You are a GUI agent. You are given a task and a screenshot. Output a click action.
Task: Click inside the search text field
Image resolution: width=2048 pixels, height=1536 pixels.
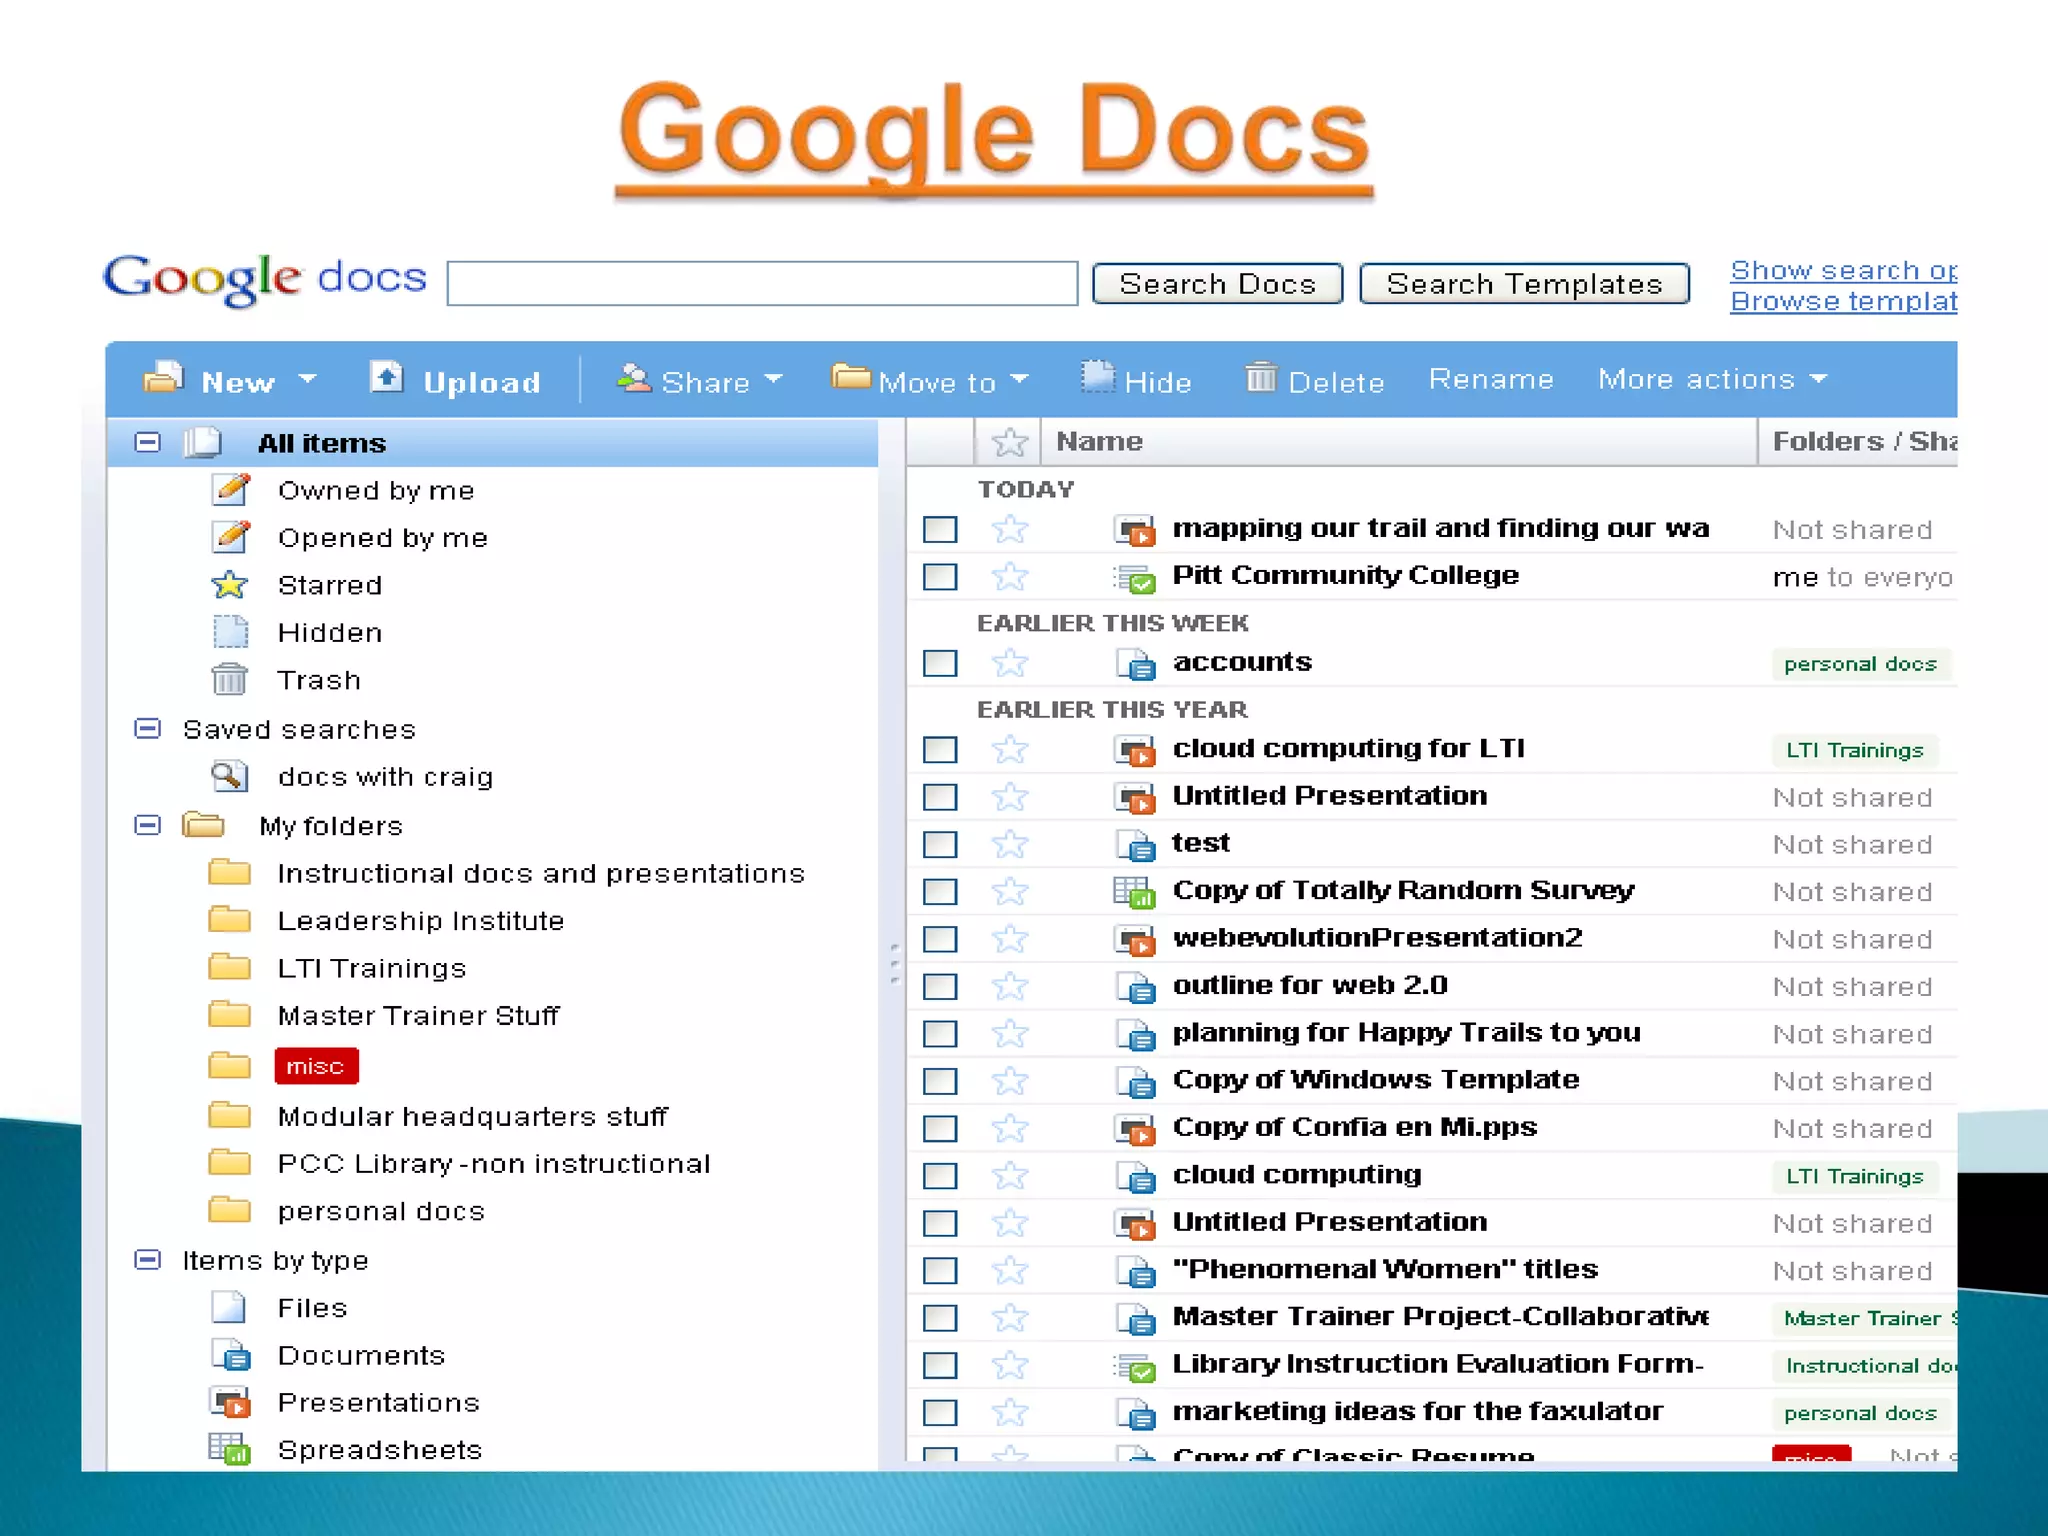click(762, 284)
